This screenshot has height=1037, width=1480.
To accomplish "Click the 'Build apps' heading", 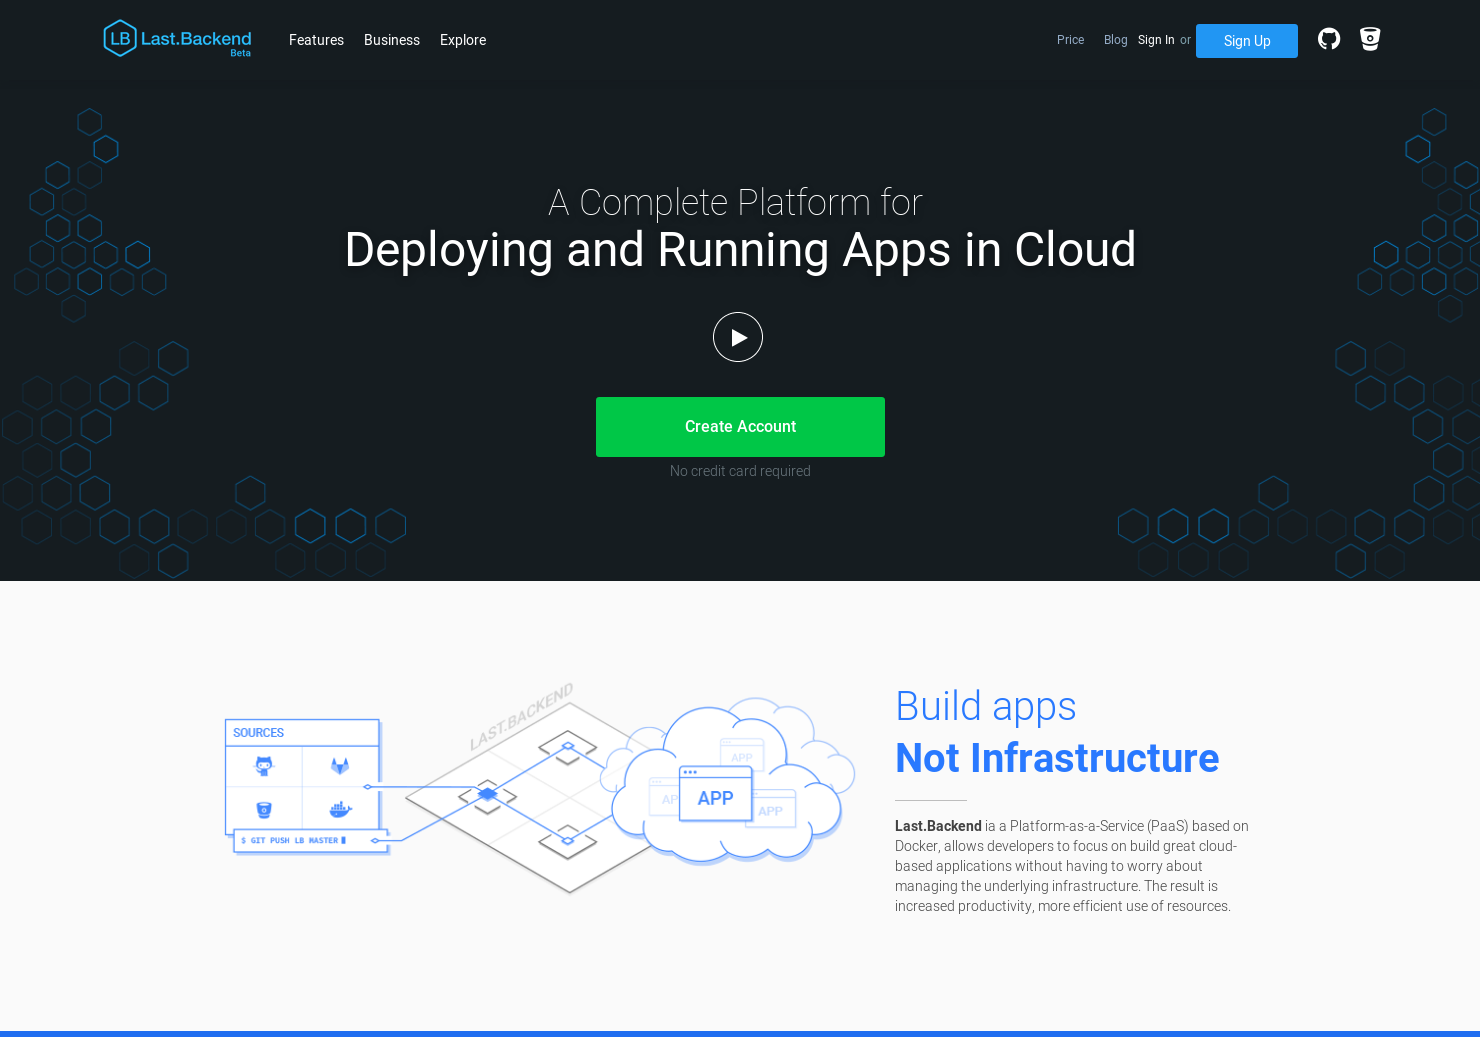I will [x=986, y=707].
